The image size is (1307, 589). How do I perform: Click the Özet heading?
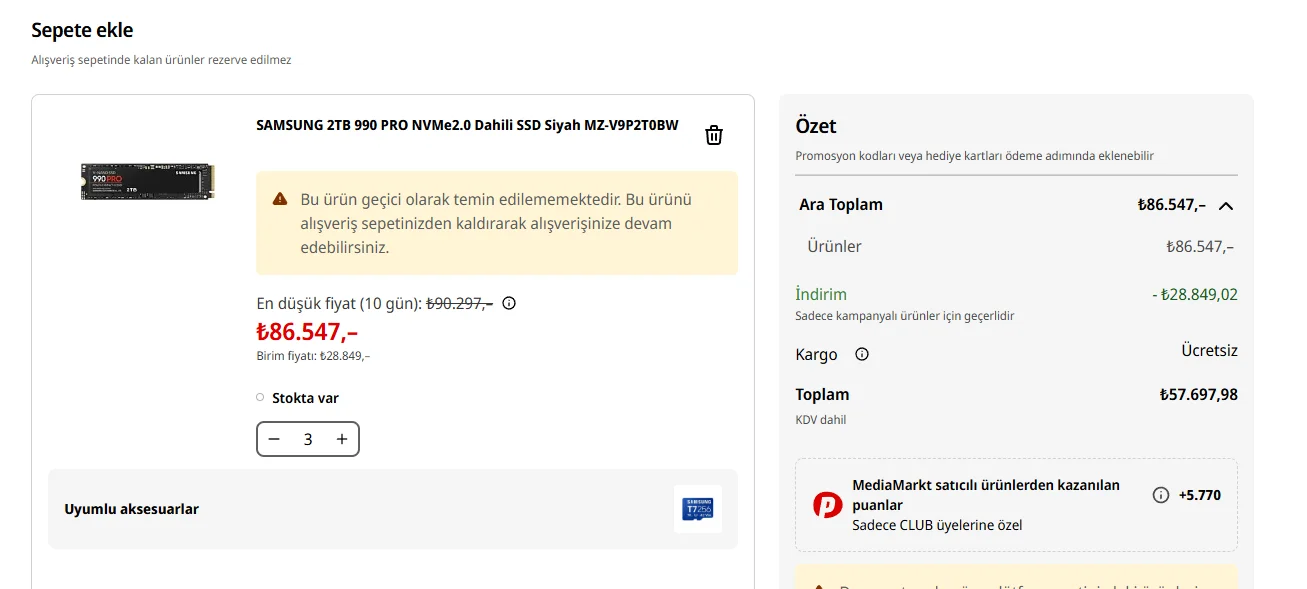pos(816,126)
